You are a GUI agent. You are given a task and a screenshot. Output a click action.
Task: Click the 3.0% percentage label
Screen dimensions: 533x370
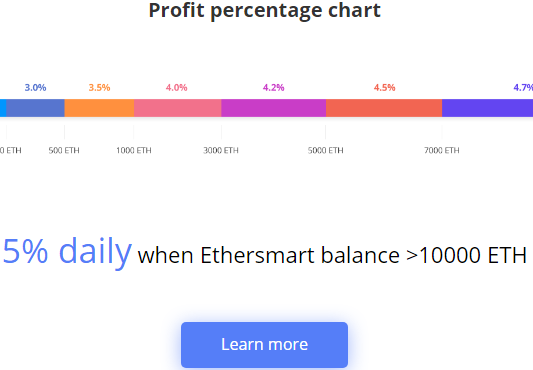click(35, 88)
